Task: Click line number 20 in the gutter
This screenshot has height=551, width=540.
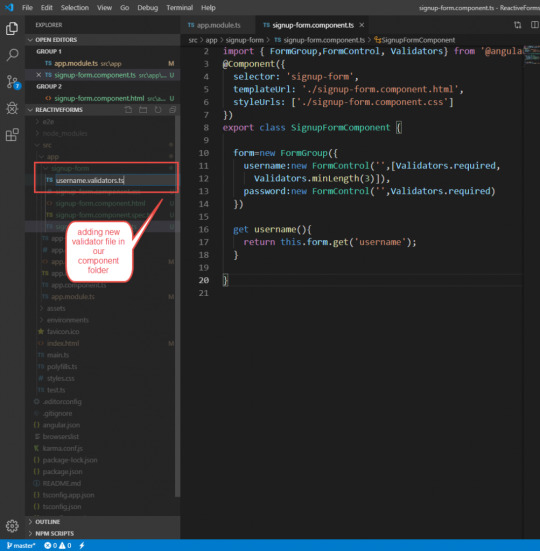Action: (x=204, y=280)
